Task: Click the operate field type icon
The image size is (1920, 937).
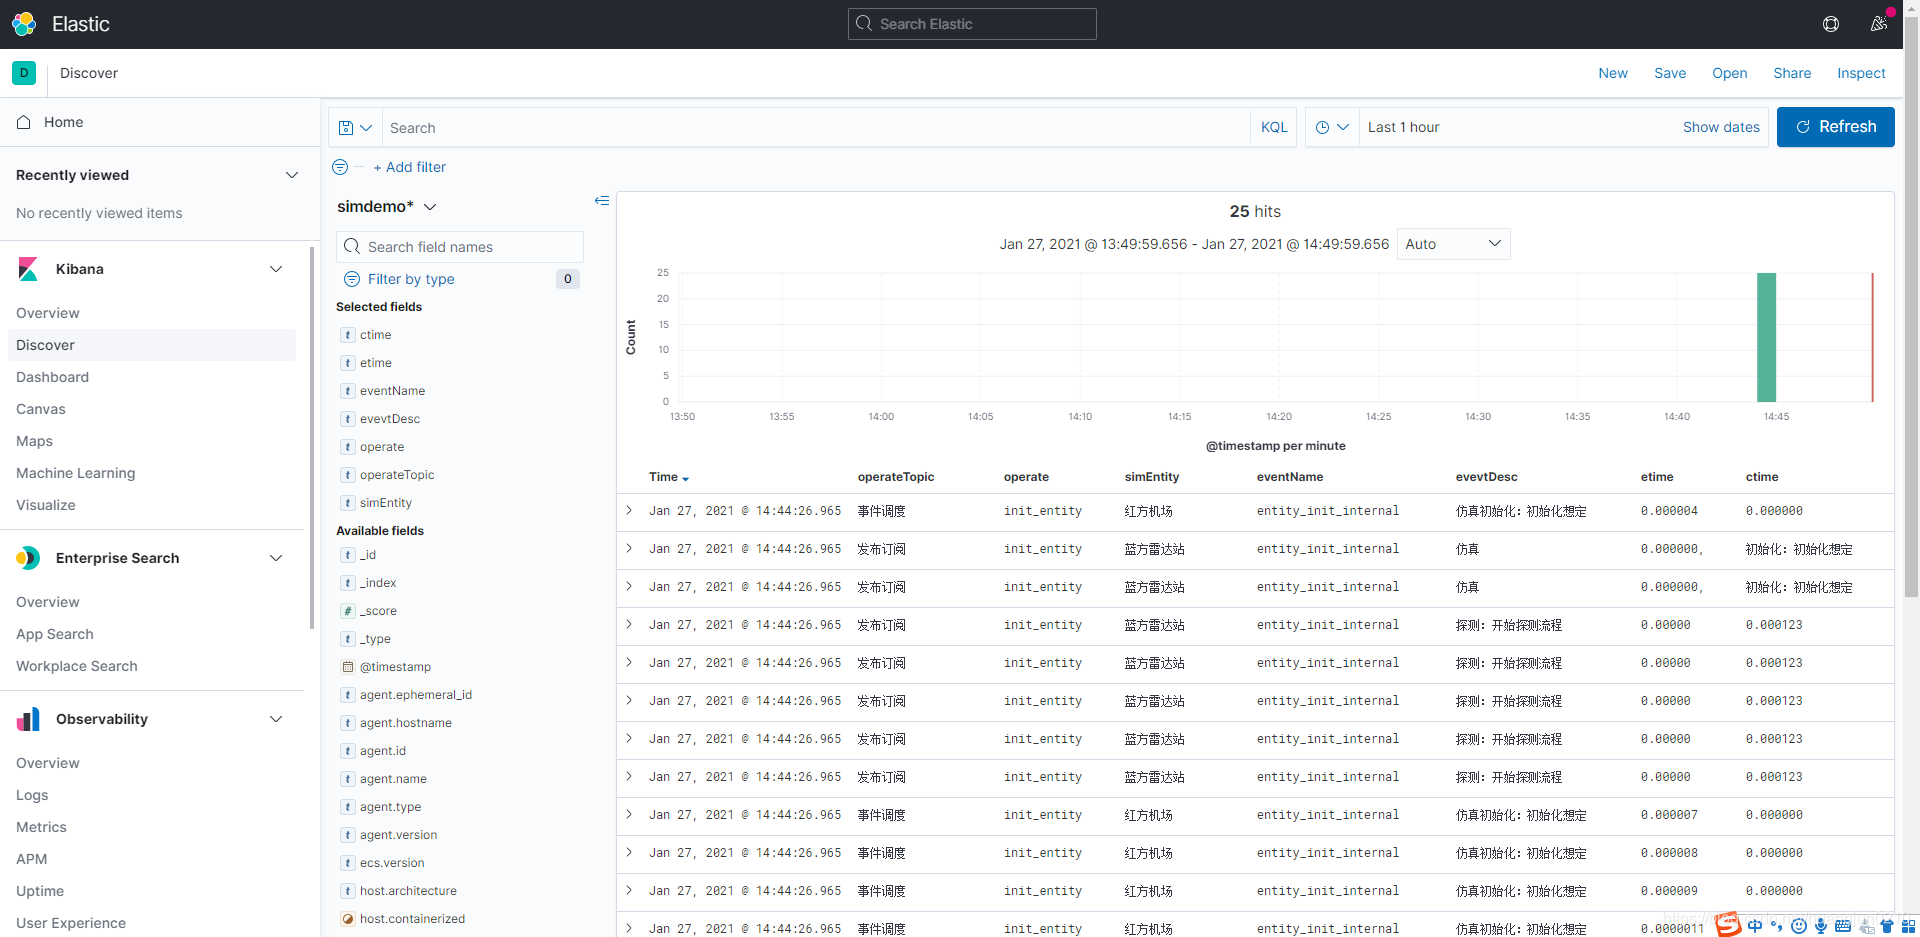Action: pyautogui.click(x=348, y=447)
